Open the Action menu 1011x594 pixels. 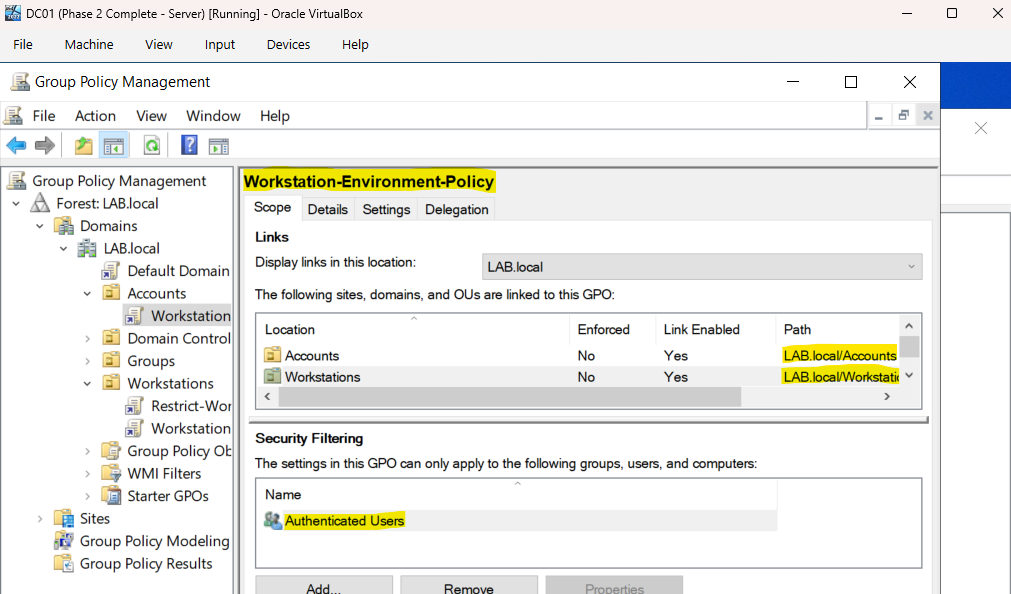pyautogui.click(x=95, y=116)
